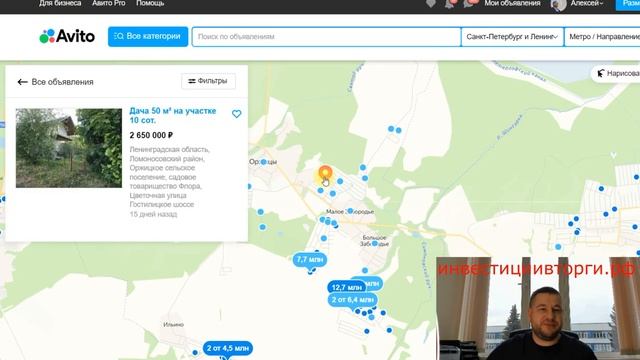This screenshot has height=360, width=640.
Task: Click the Ильино label on map
Action: point(173,325)
